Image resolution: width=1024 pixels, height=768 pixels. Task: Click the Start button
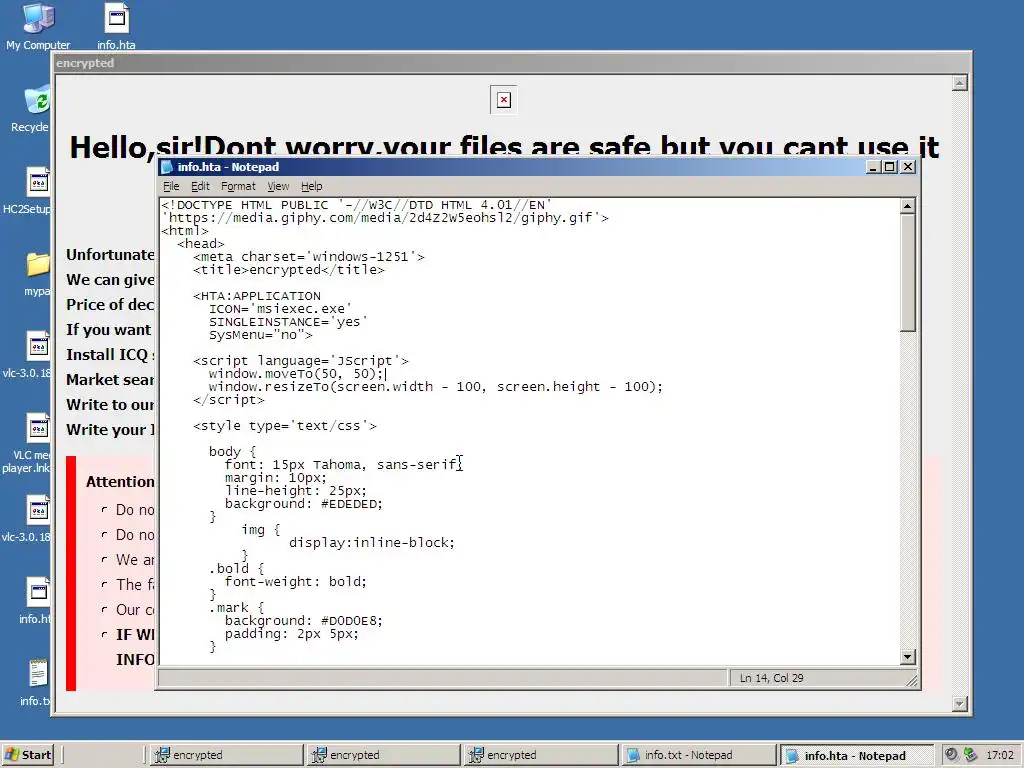pyautogui.click(x=27, y=755)
